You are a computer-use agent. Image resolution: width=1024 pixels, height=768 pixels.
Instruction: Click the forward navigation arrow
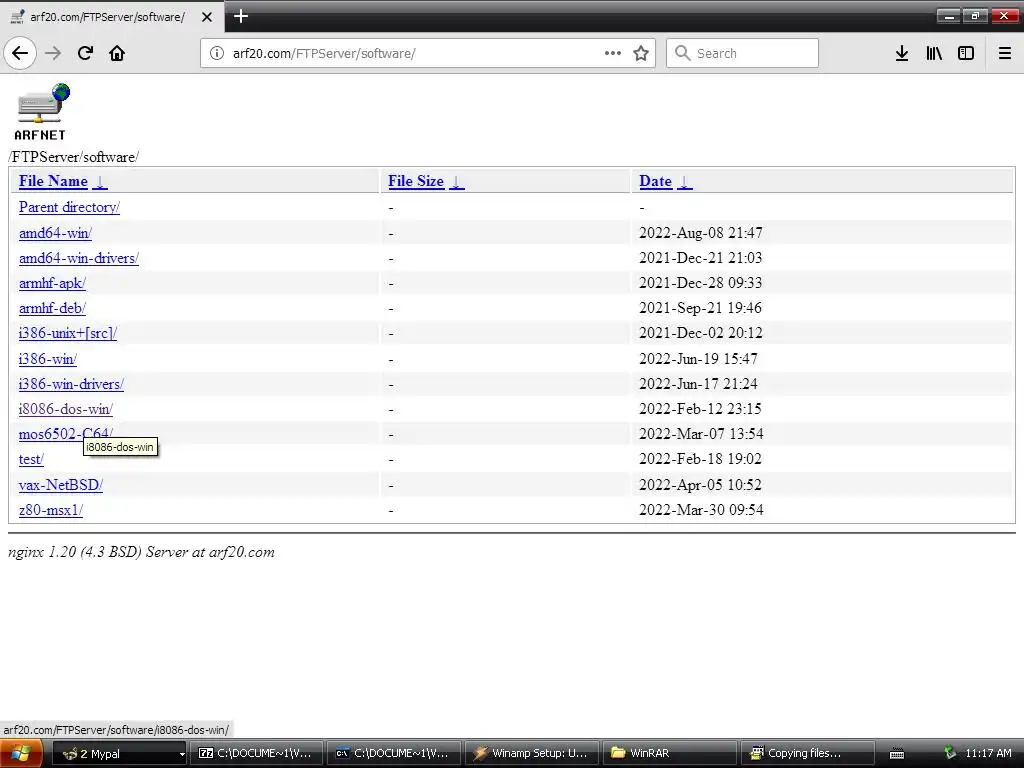coord(53,53)
